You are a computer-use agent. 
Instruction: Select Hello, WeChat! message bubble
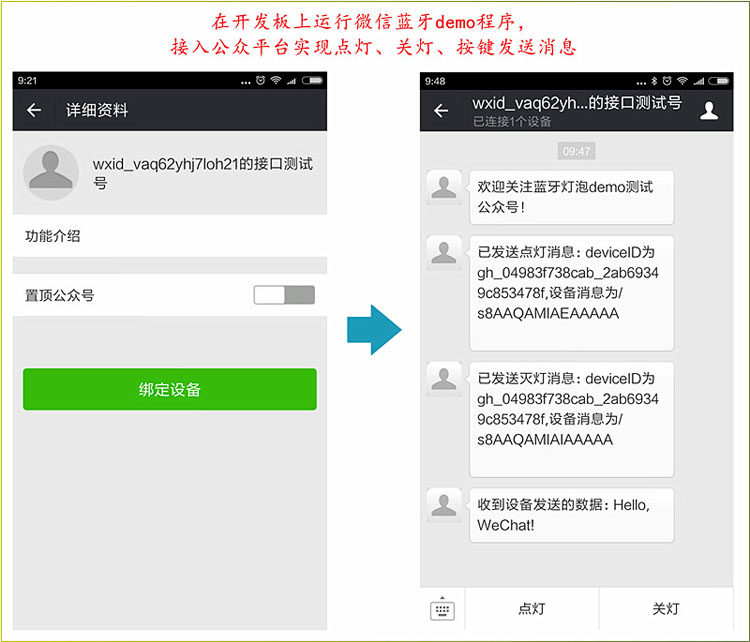click(572, 515)
